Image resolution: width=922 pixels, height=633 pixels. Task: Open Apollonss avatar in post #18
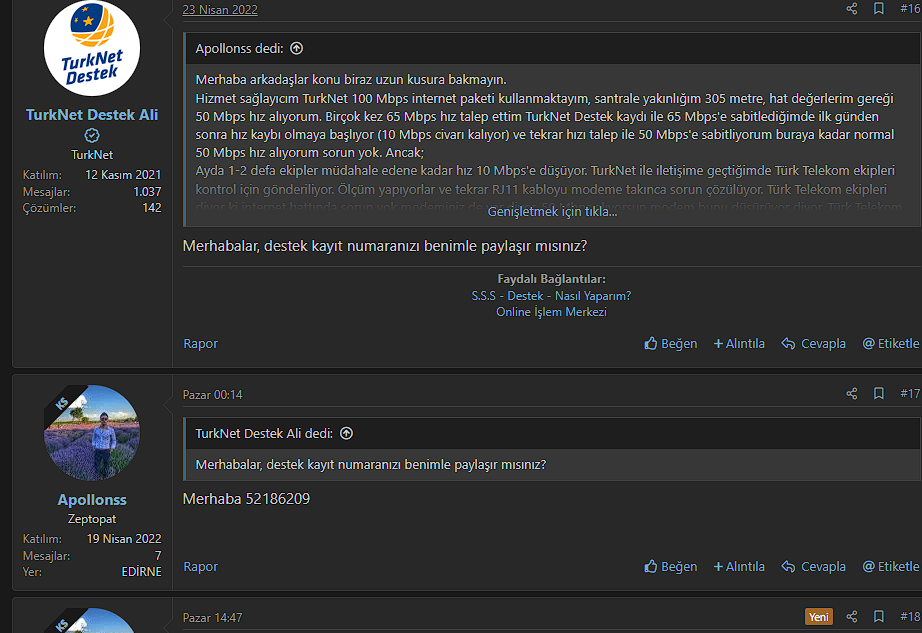(92, 620)
